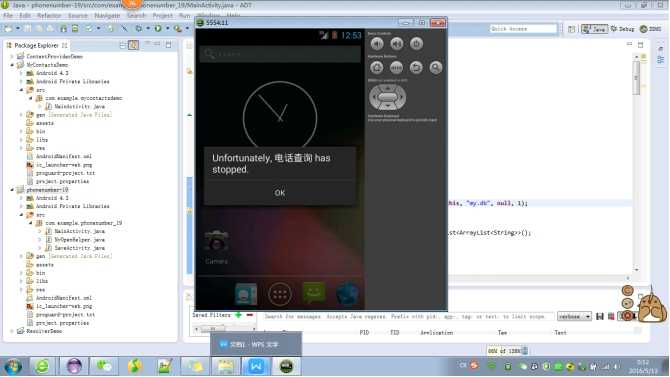Open the Refactor menu

(49, 15)
